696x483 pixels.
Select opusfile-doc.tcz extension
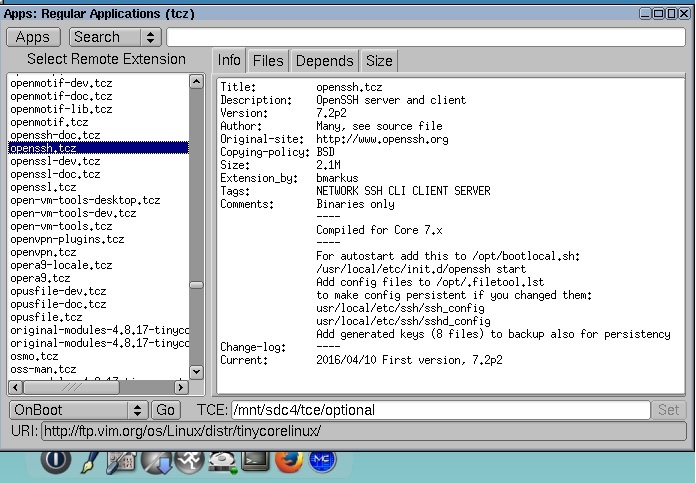(x=99, y=304)
